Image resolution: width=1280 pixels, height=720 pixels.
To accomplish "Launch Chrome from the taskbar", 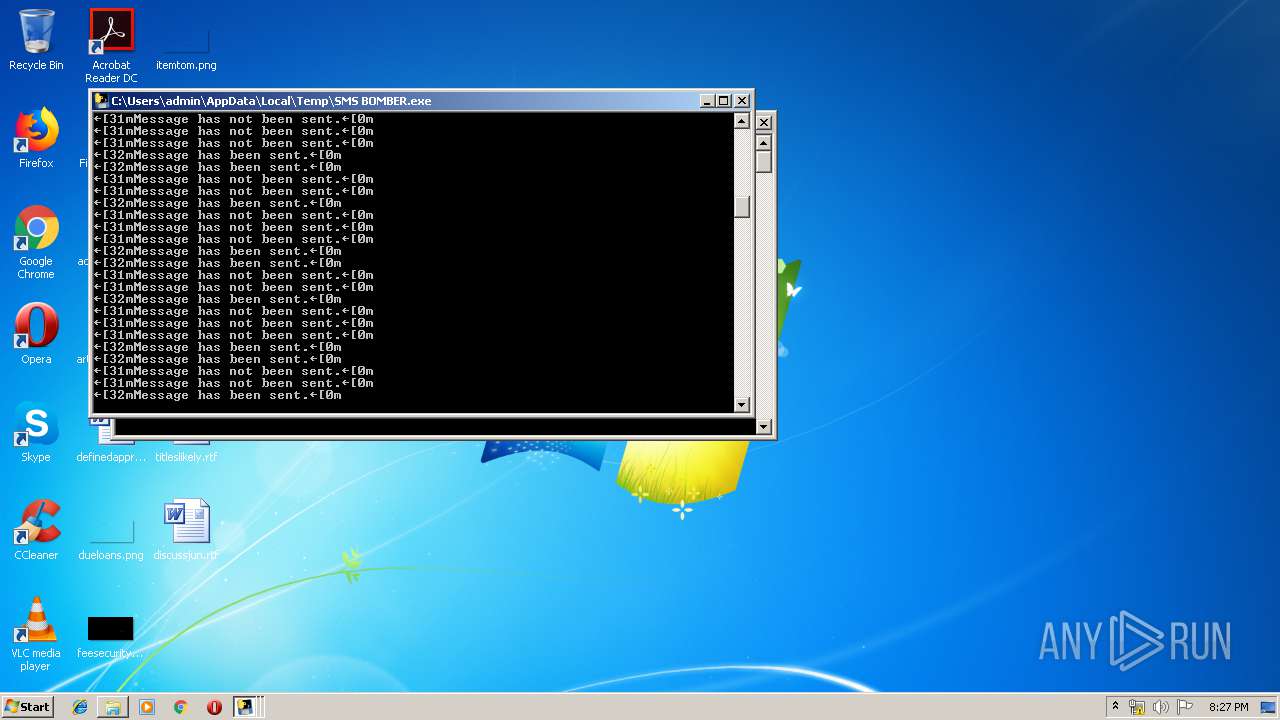I will 180,707.
